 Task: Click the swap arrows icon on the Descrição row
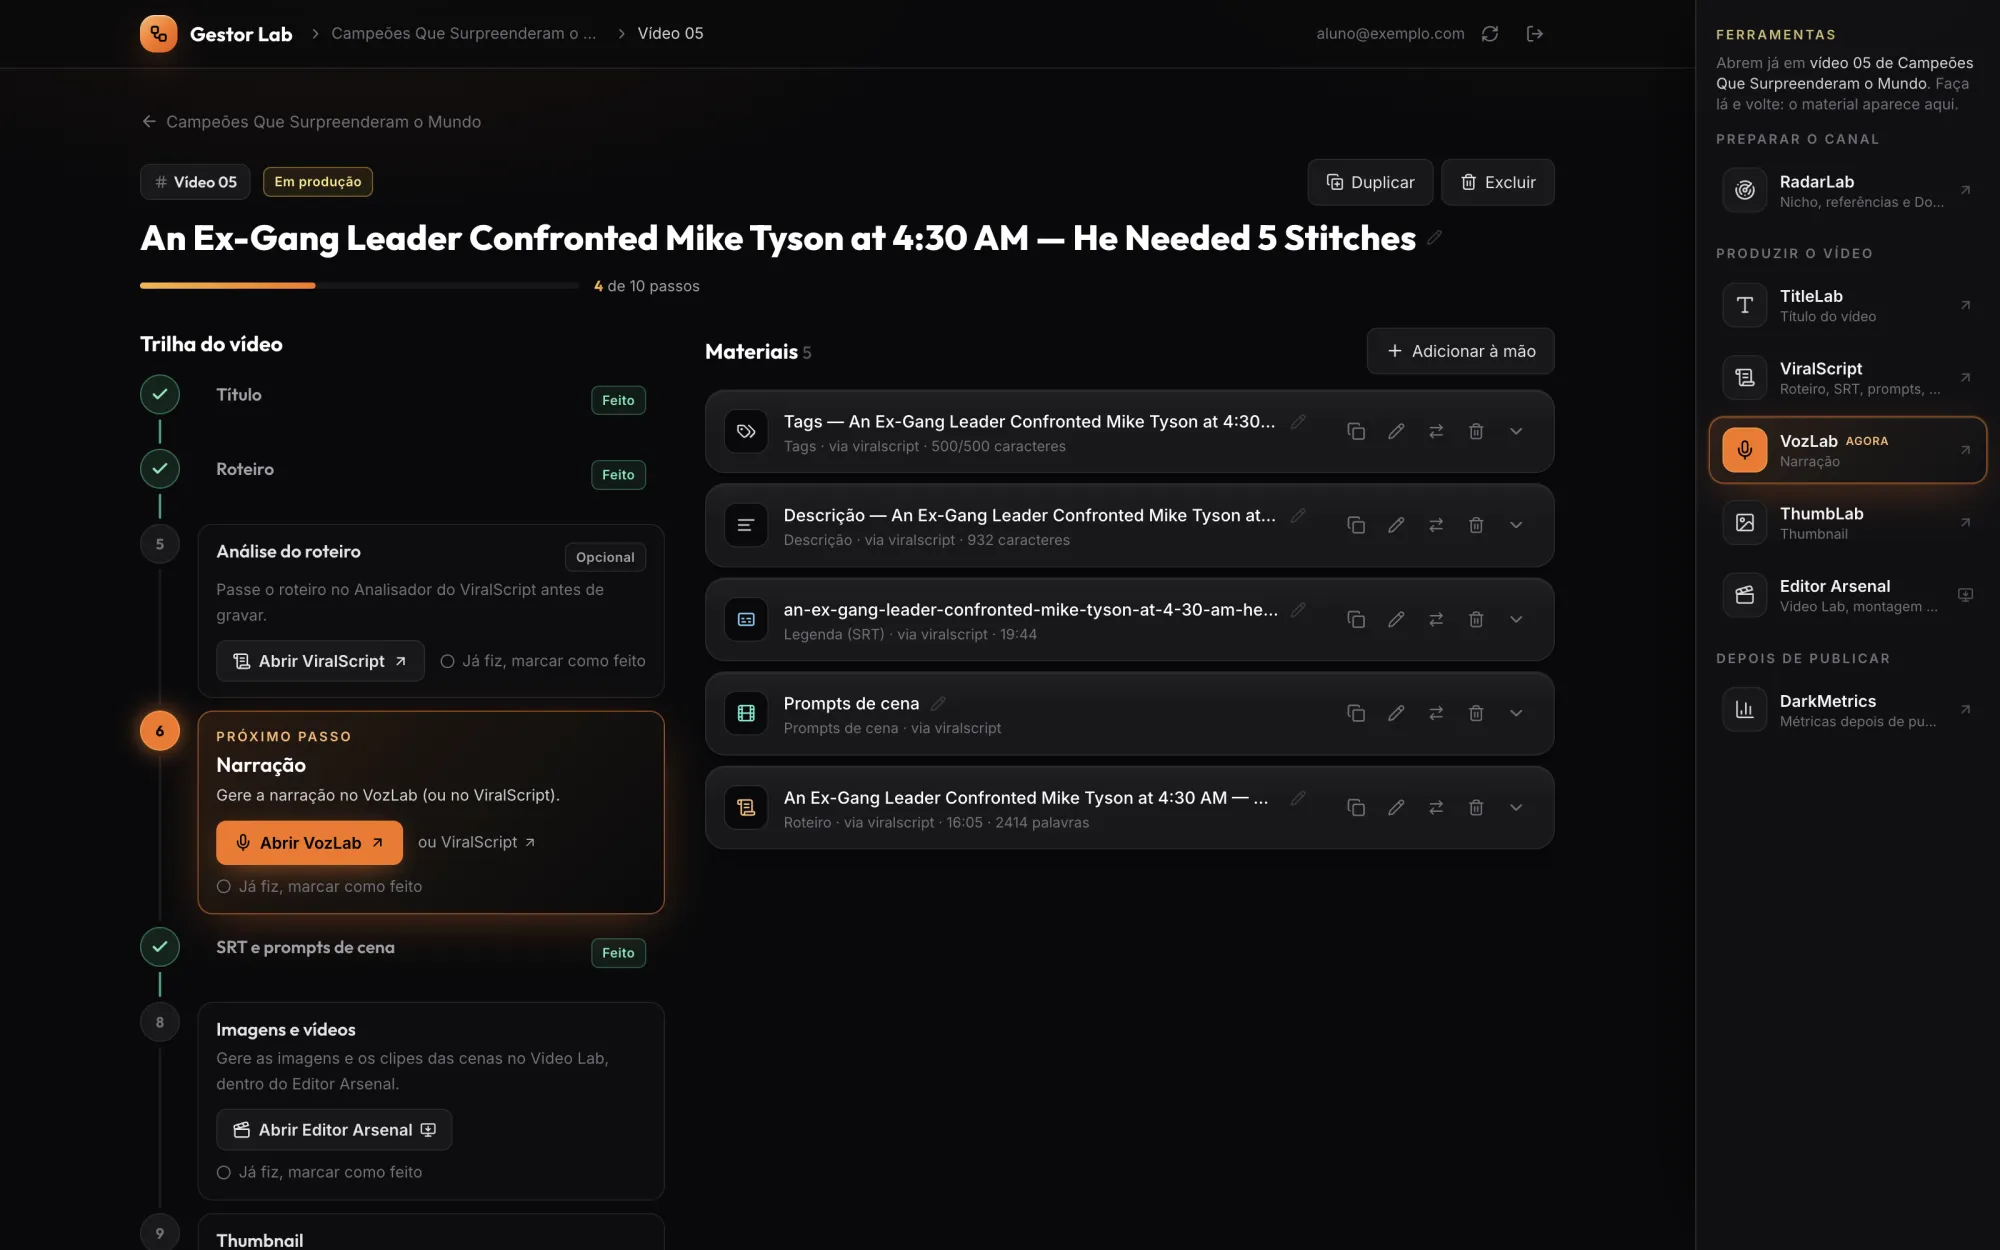(x=1436, y=525)
